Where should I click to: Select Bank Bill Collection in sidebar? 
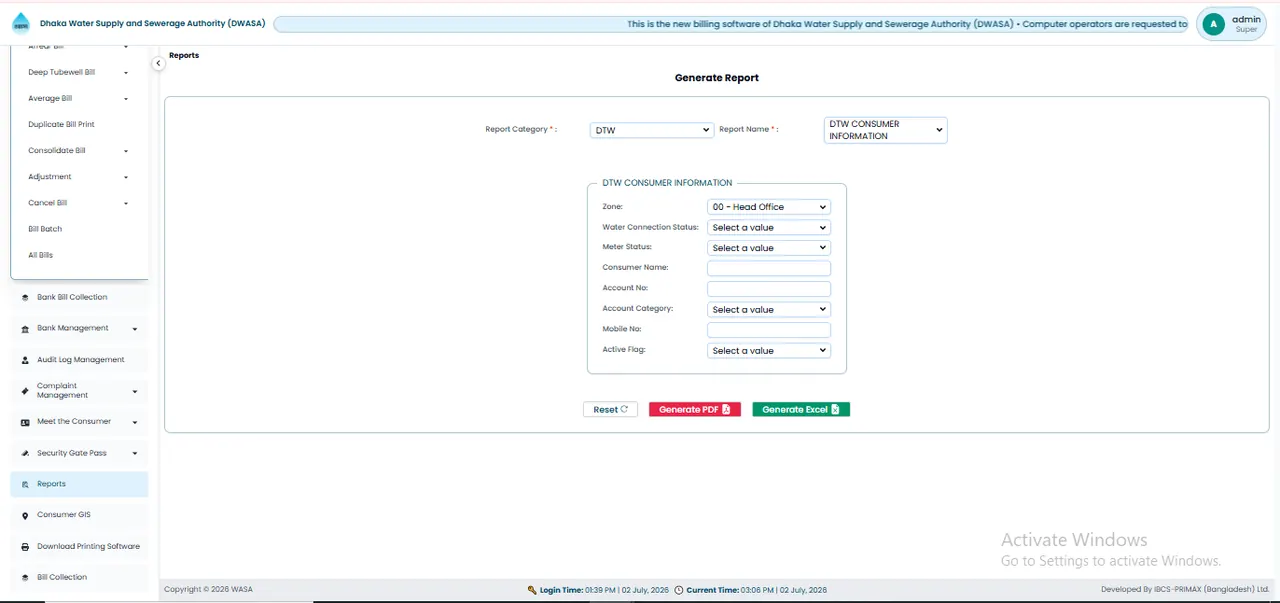tap(79, 297)
